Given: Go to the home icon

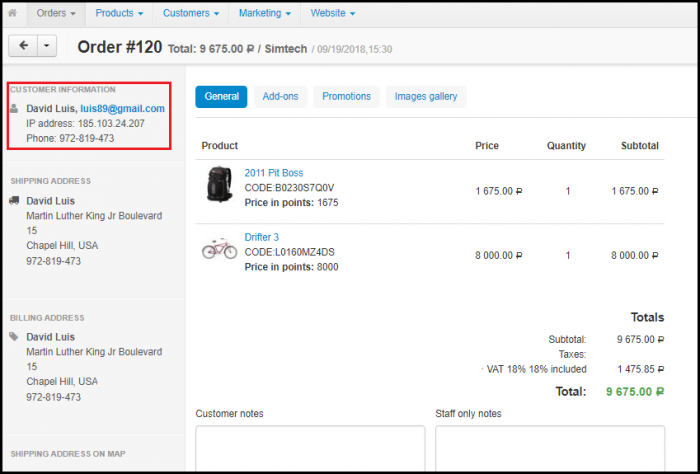Looking at the screenshot, I should (x=12, y=13).
